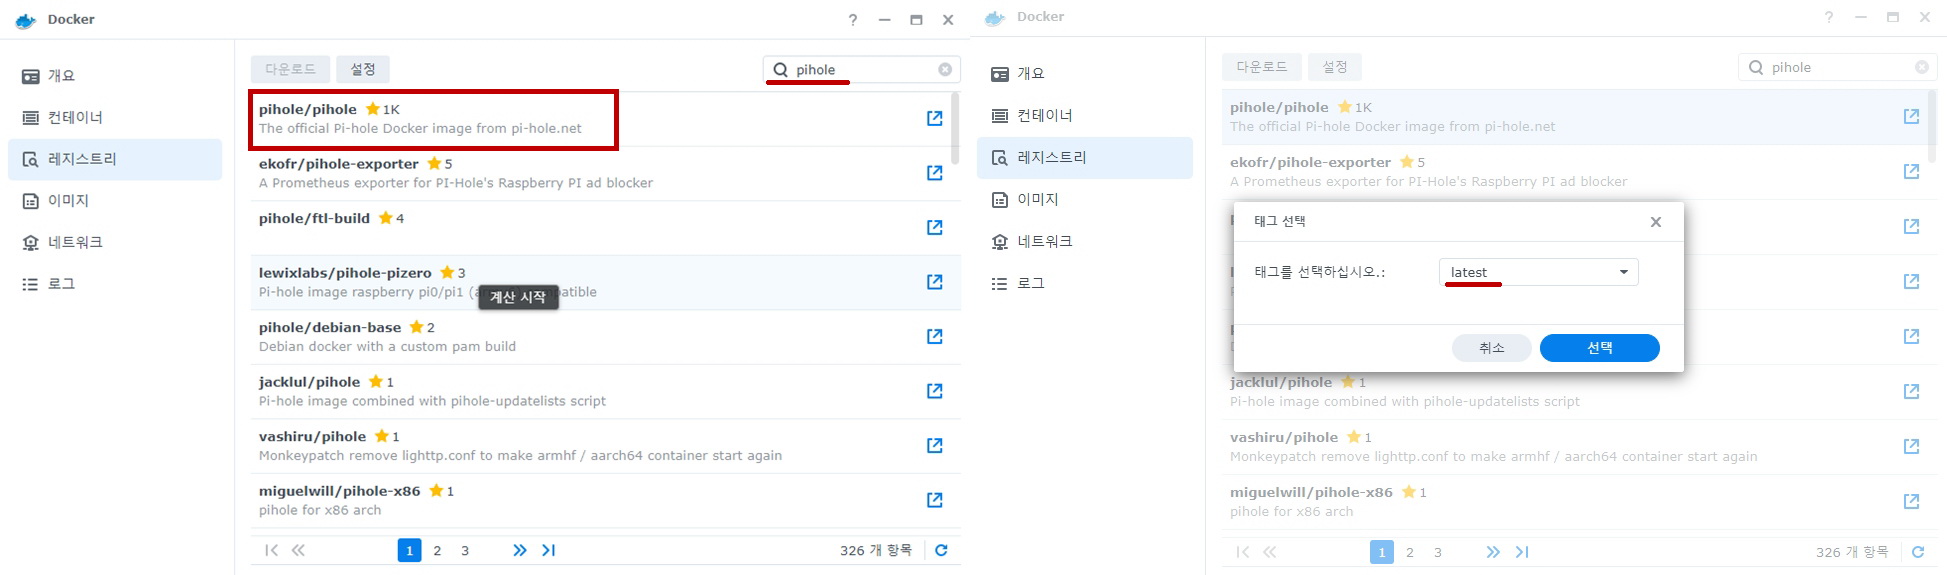Go to first page in left window
This screenshot has width=1947, height=575.
coord(271,550)
